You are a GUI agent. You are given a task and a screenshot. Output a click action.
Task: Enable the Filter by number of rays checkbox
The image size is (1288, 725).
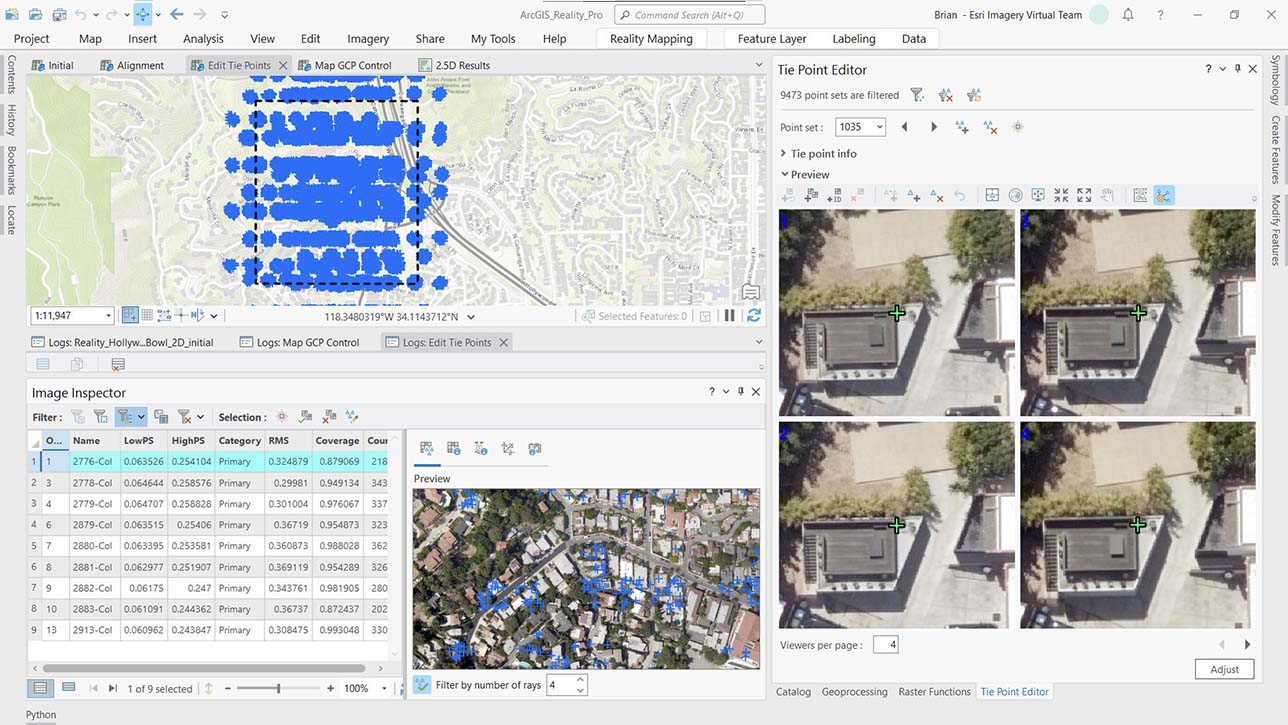421,685
